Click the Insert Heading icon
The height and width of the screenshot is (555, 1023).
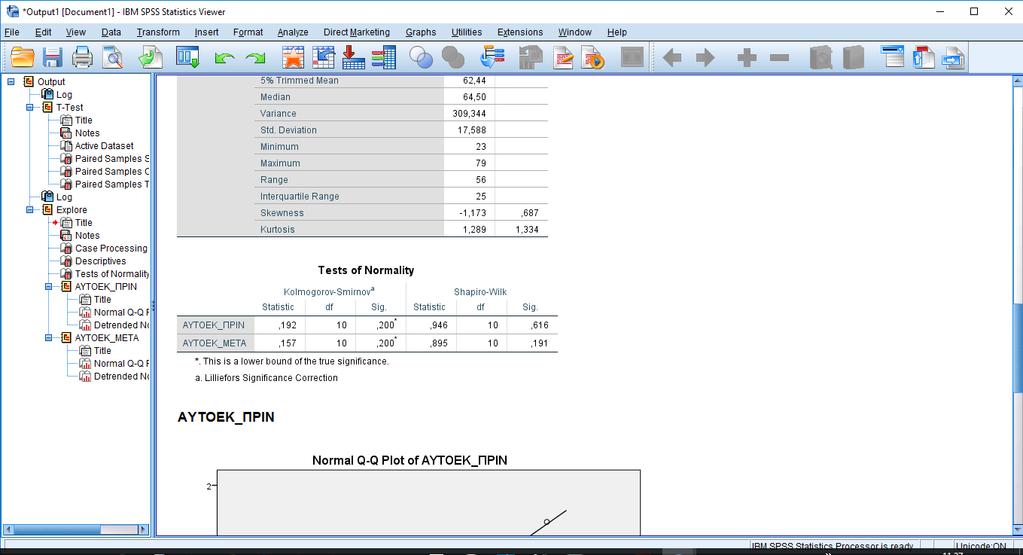pyautogui.click(x=892, y=58)
